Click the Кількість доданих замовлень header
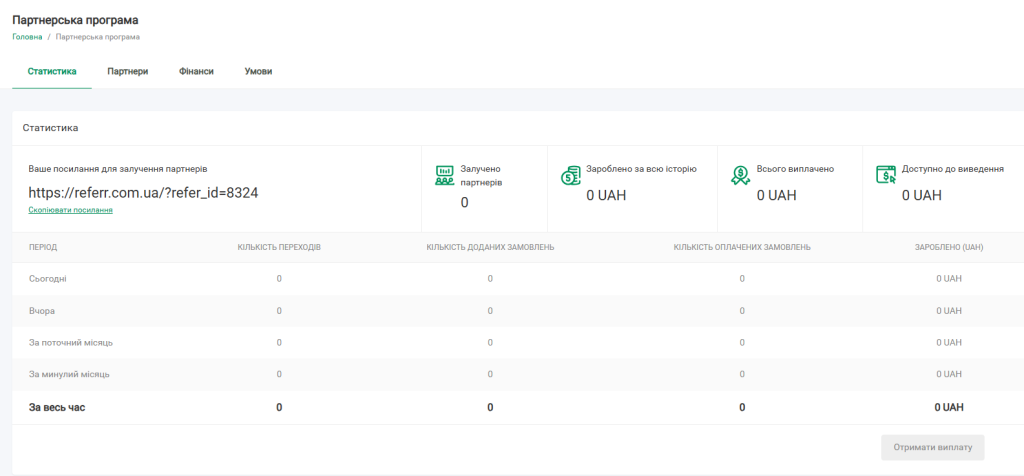The image size is (1024, 476). click(x=490, y=247)
